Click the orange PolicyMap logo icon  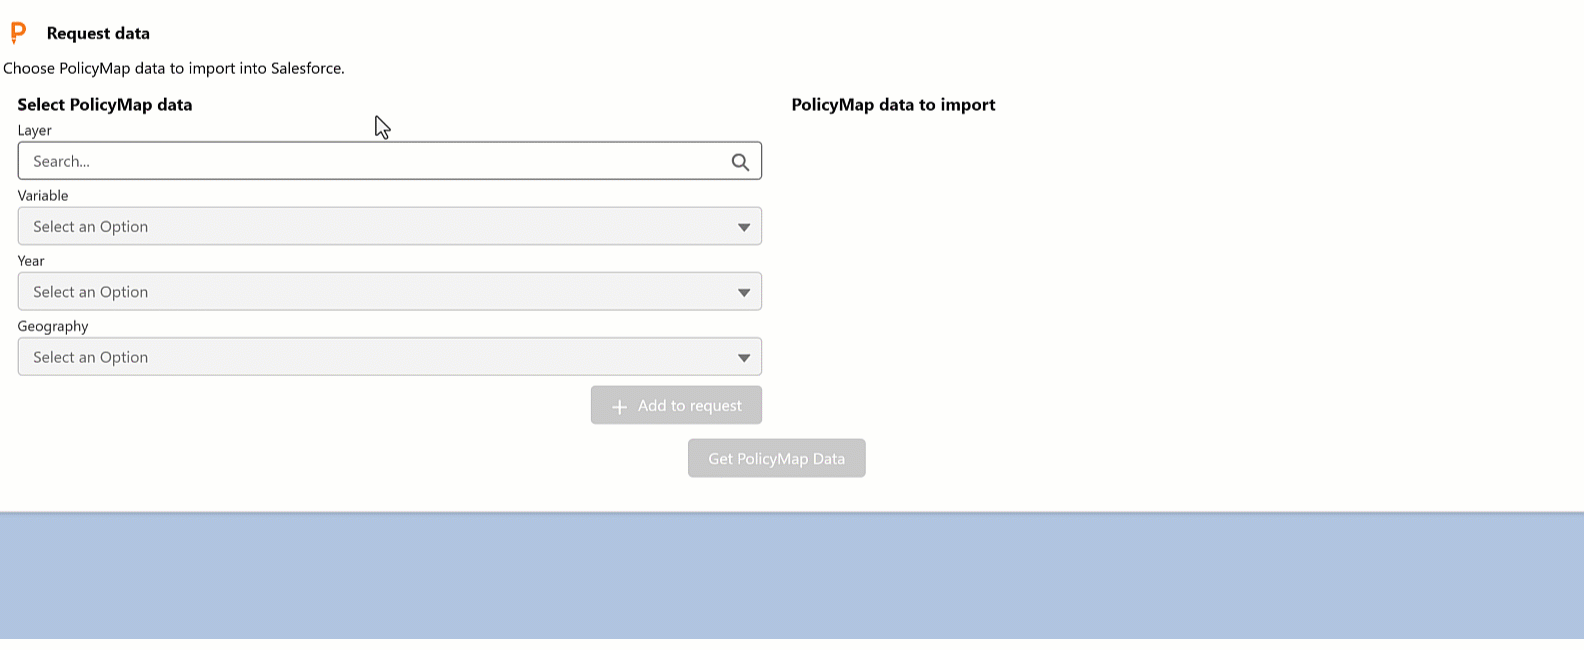[x=18, y=33]
